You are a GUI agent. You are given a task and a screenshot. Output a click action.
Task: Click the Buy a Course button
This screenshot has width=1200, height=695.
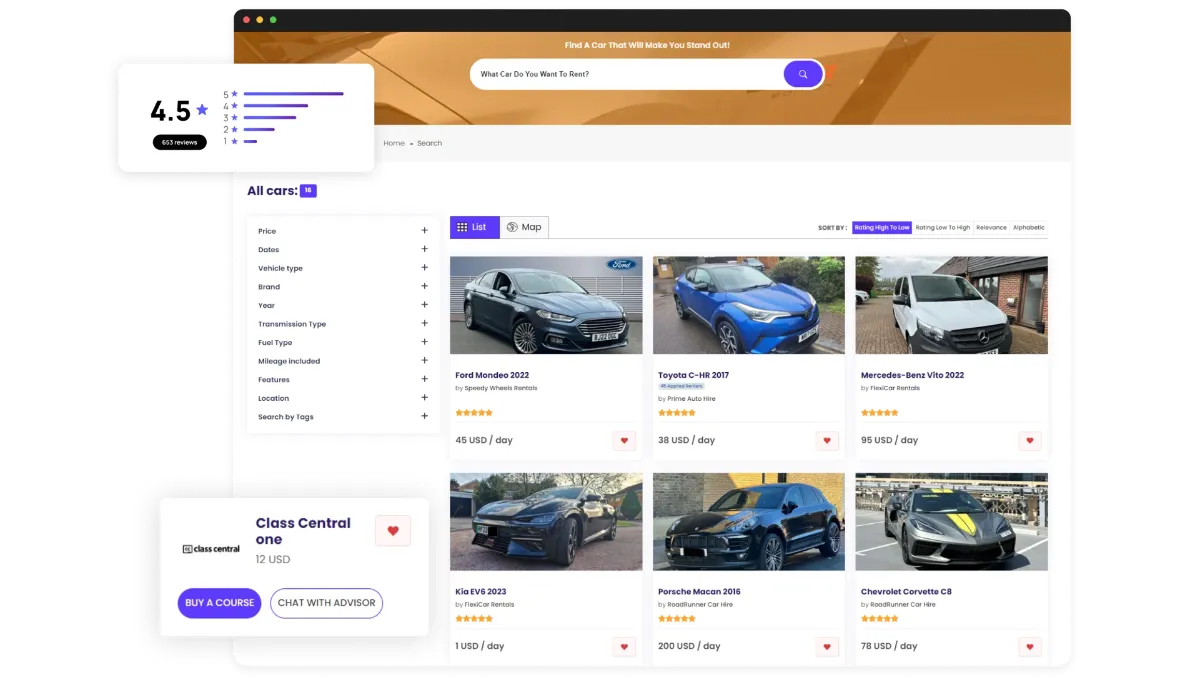(x=220, y=603)
